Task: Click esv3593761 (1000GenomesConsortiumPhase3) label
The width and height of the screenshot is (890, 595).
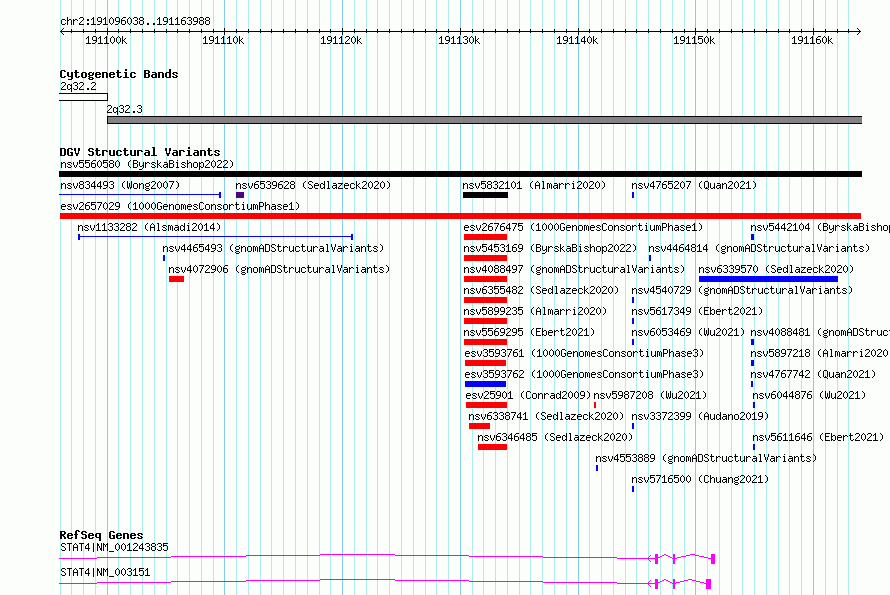Action: point(584,354)
